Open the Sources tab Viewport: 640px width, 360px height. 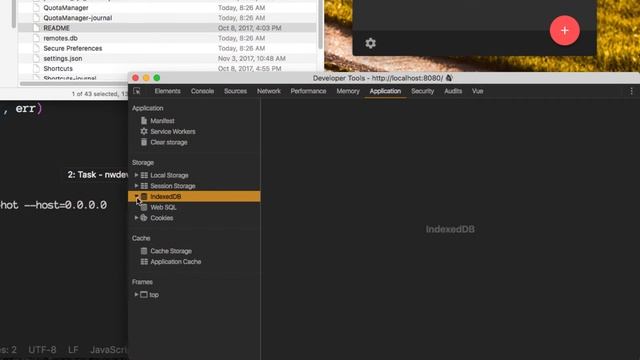(x=236, y=91)
